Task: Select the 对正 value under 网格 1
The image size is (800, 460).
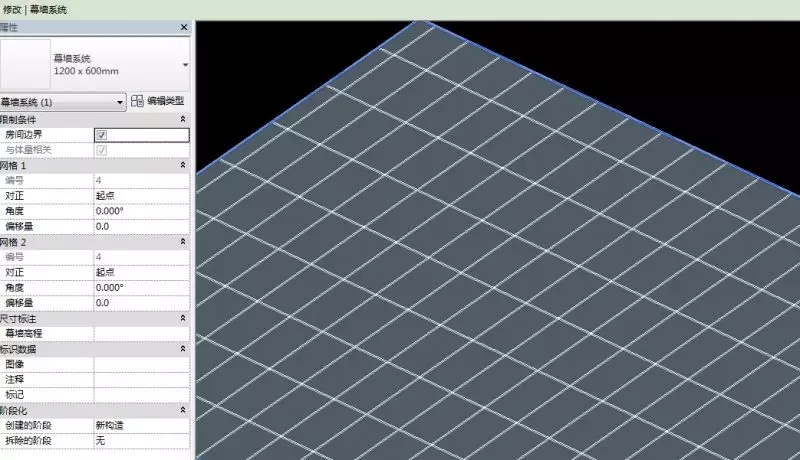Action: (142, 196)
